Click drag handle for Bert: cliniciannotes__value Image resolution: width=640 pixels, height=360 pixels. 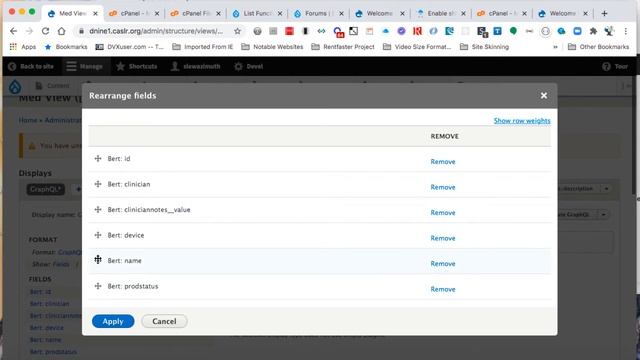[98, 209]
